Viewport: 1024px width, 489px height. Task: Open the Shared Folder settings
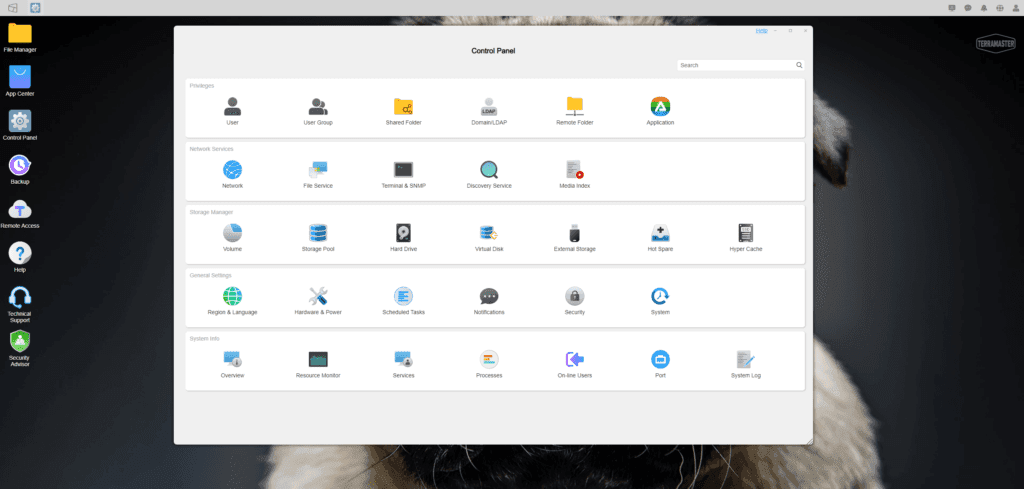(403, 107)
